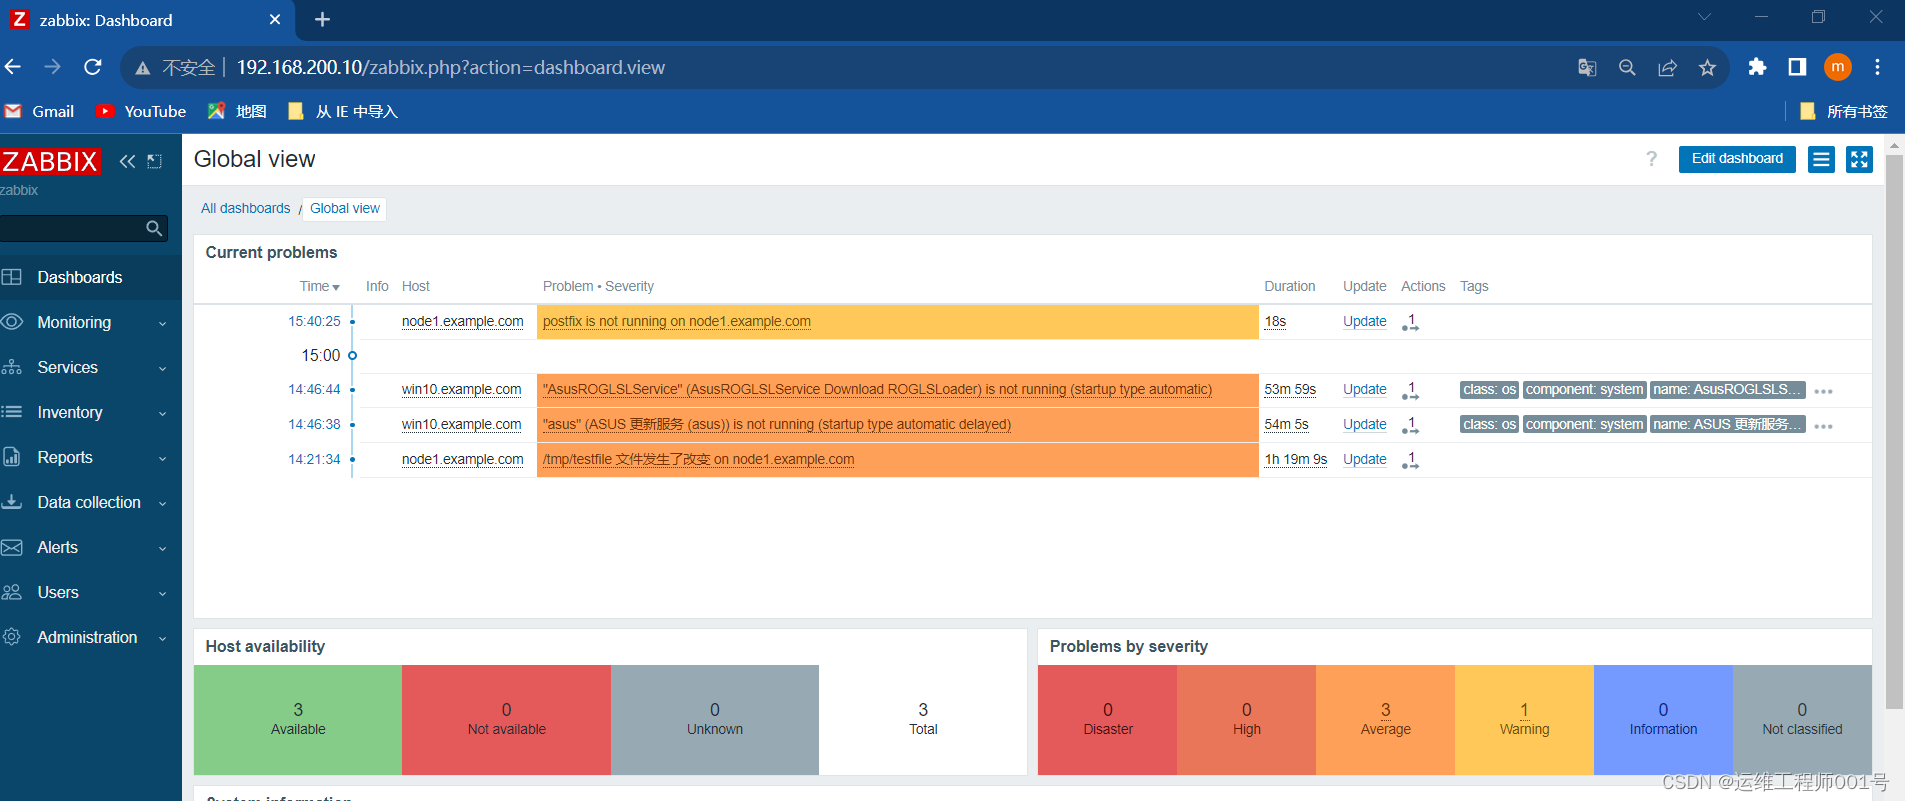Image resolution: width=1905 pixels, height=801 pixels.
Task: Open win10.example.com host at 14:46:44
Action: (x=461, y=389)
